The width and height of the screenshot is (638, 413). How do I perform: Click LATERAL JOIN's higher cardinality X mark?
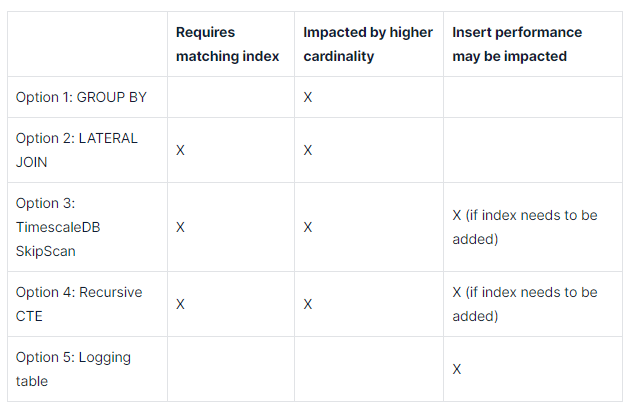(308, 150)
